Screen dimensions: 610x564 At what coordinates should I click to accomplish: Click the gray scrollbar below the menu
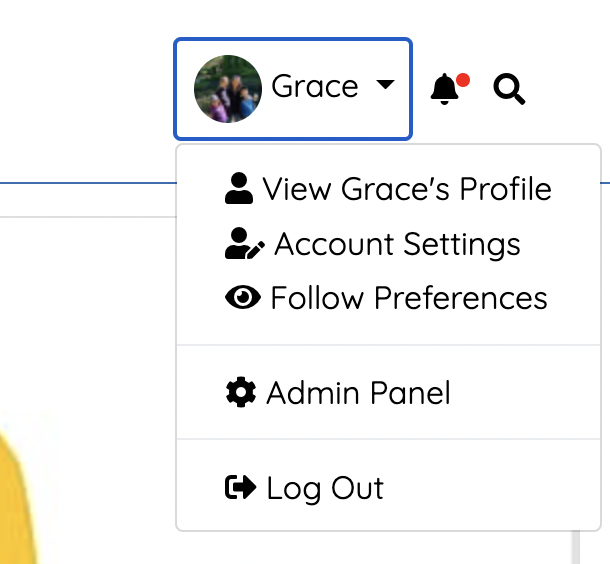[576, 548]
